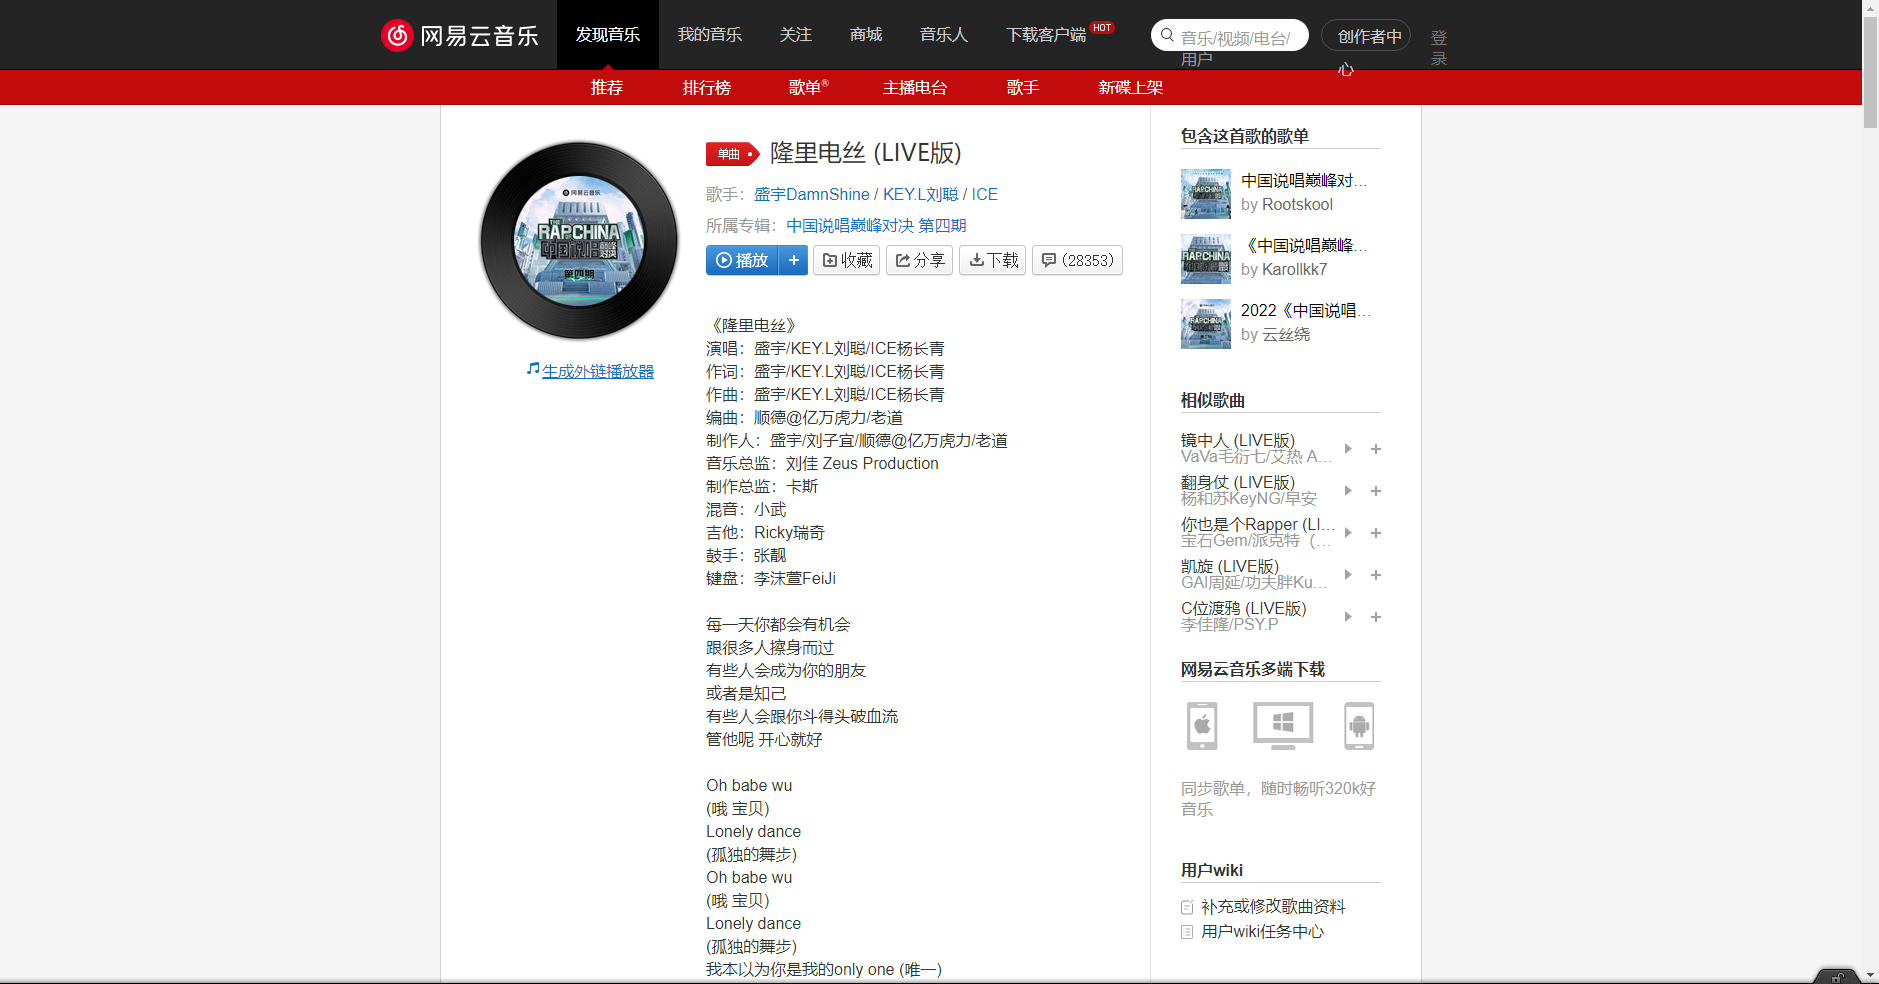This screenshot has height=984, width=1879.
Task: 点击生成外链播放器链接
Action: tap(597, 370)
